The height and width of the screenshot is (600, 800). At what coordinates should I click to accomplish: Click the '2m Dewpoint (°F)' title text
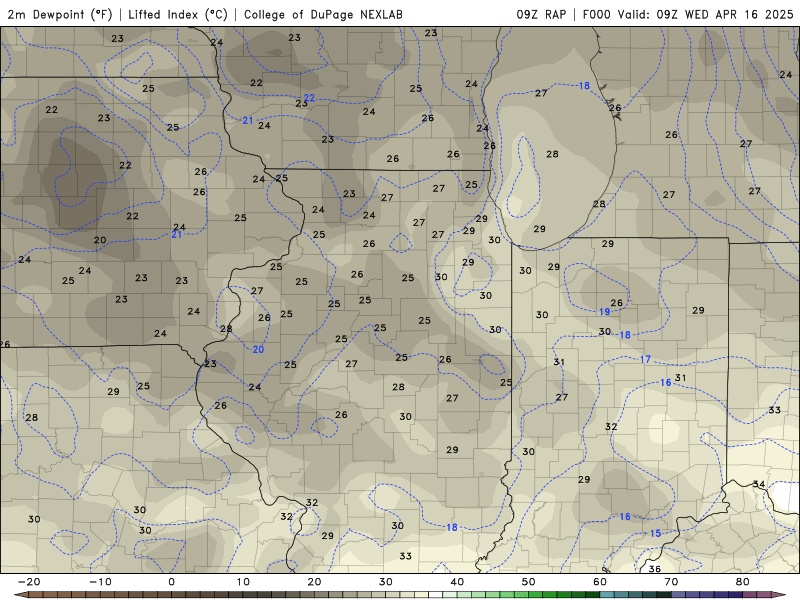click(x=60, y=14)
